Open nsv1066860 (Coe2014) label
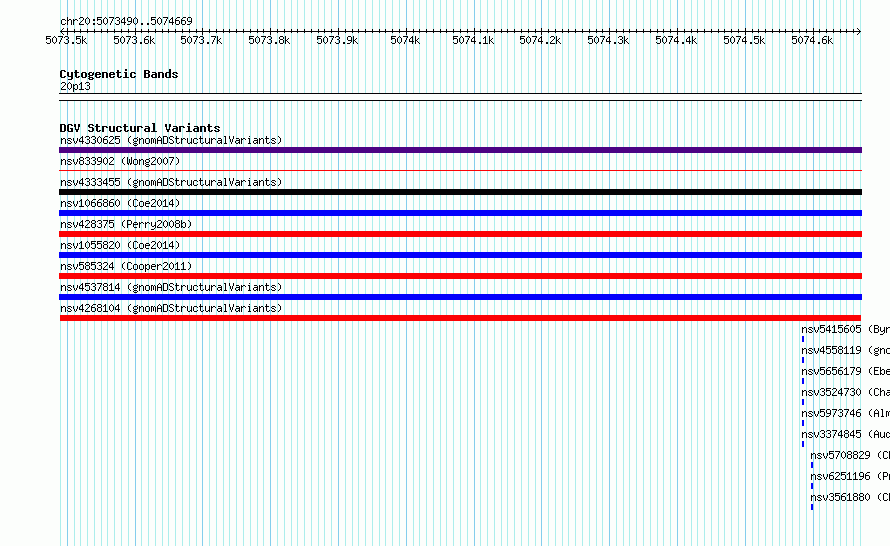 [x=120, y=203]
